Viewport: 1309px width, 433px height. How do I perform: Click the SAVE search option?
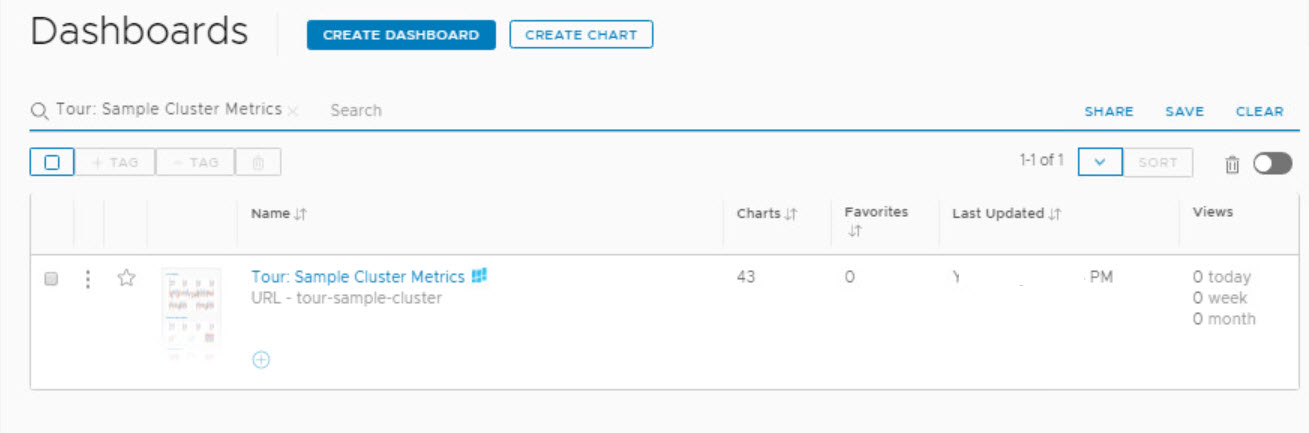coord(1184,112)
